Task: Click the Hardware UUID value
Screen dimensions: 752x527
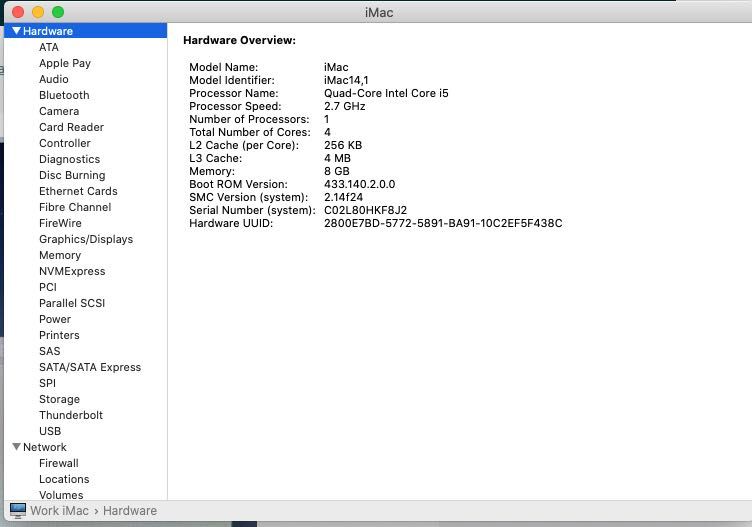Action: pos(443,223)
